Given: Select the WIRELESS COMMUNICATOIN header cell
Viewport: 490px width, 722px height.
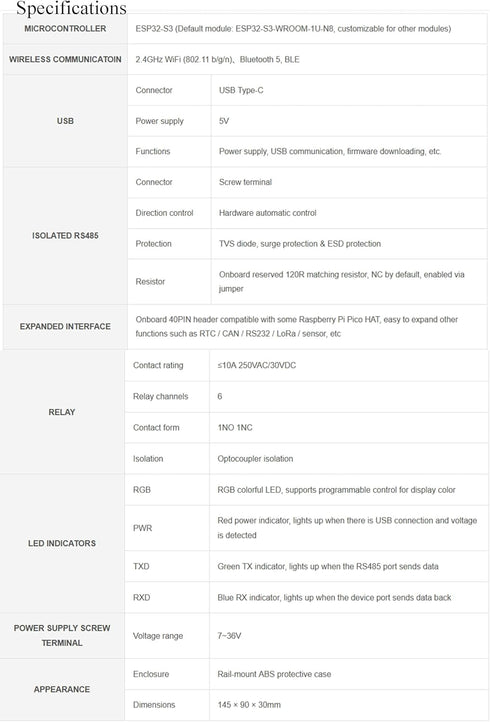Looking at the screenshot, I should tap(65, 59).
